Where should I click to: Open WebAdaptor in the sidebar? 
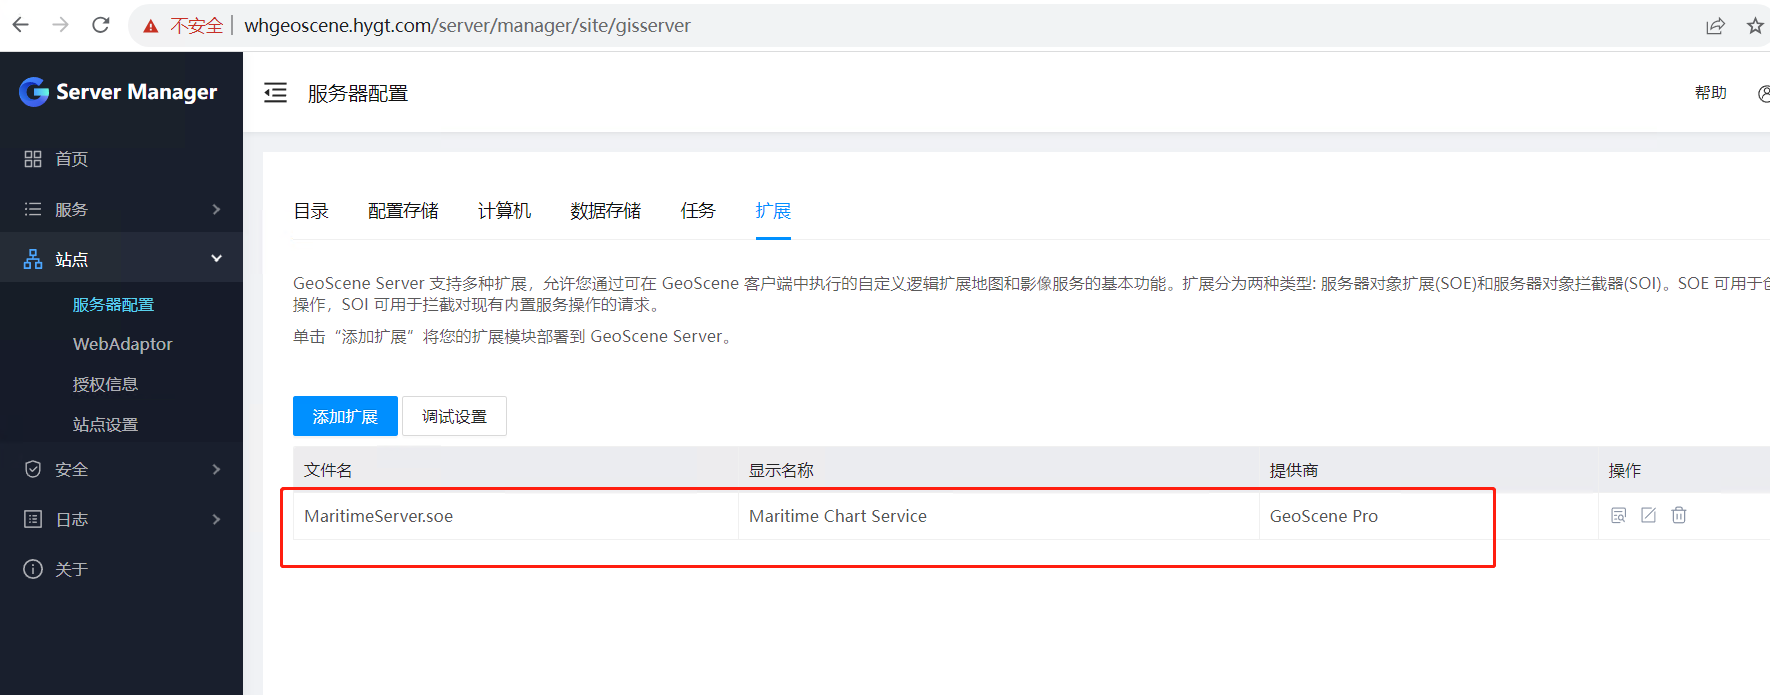[x=122, y=344]
